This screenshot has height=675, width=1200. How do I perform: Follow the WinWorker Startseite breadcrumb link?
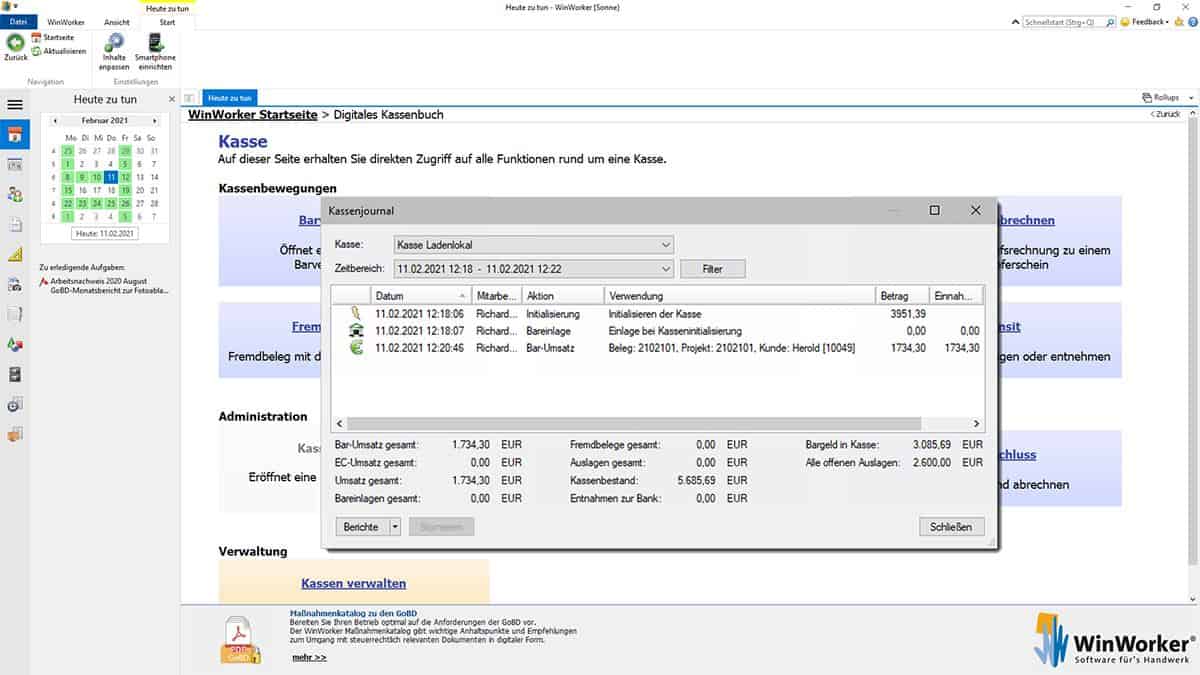coord(252,115)
